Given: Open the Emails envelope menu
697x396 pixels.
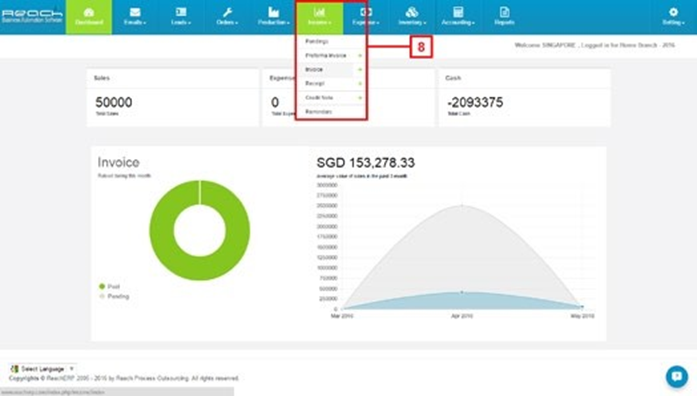Looking at the screenshot, I should [135, 12].
